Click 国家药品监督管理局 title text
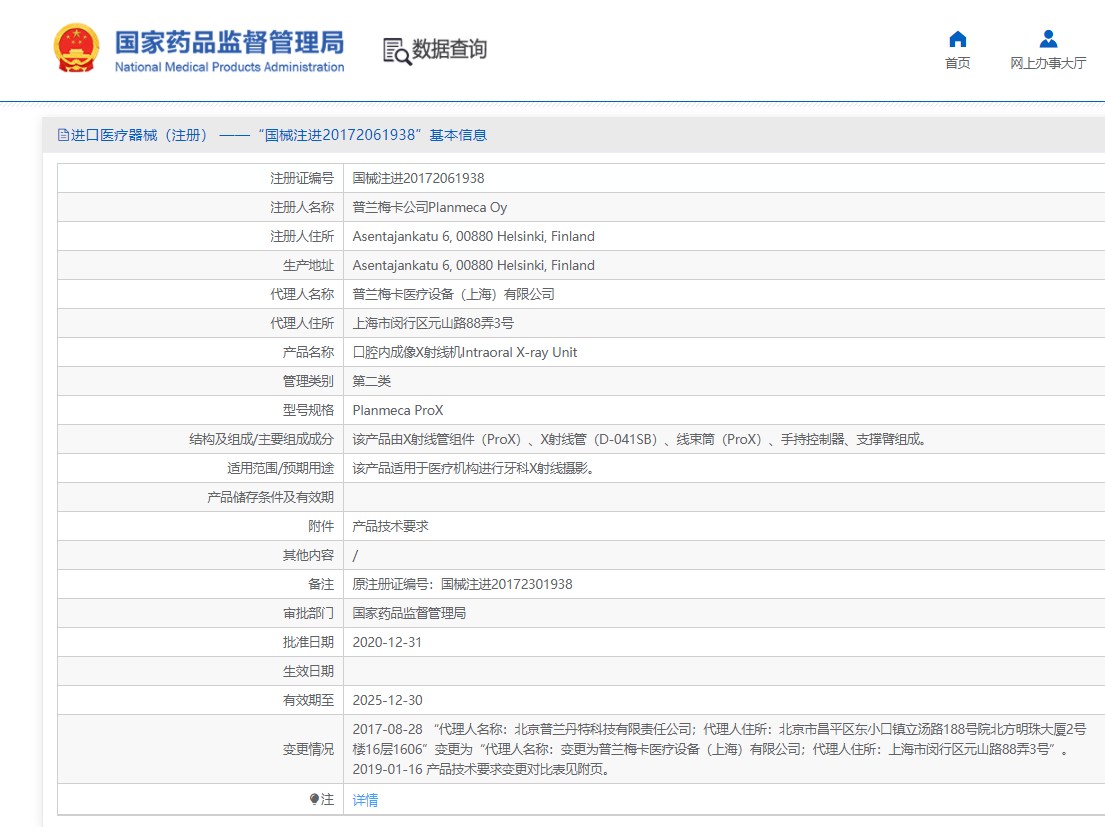1105x827 pixels. 230,42
